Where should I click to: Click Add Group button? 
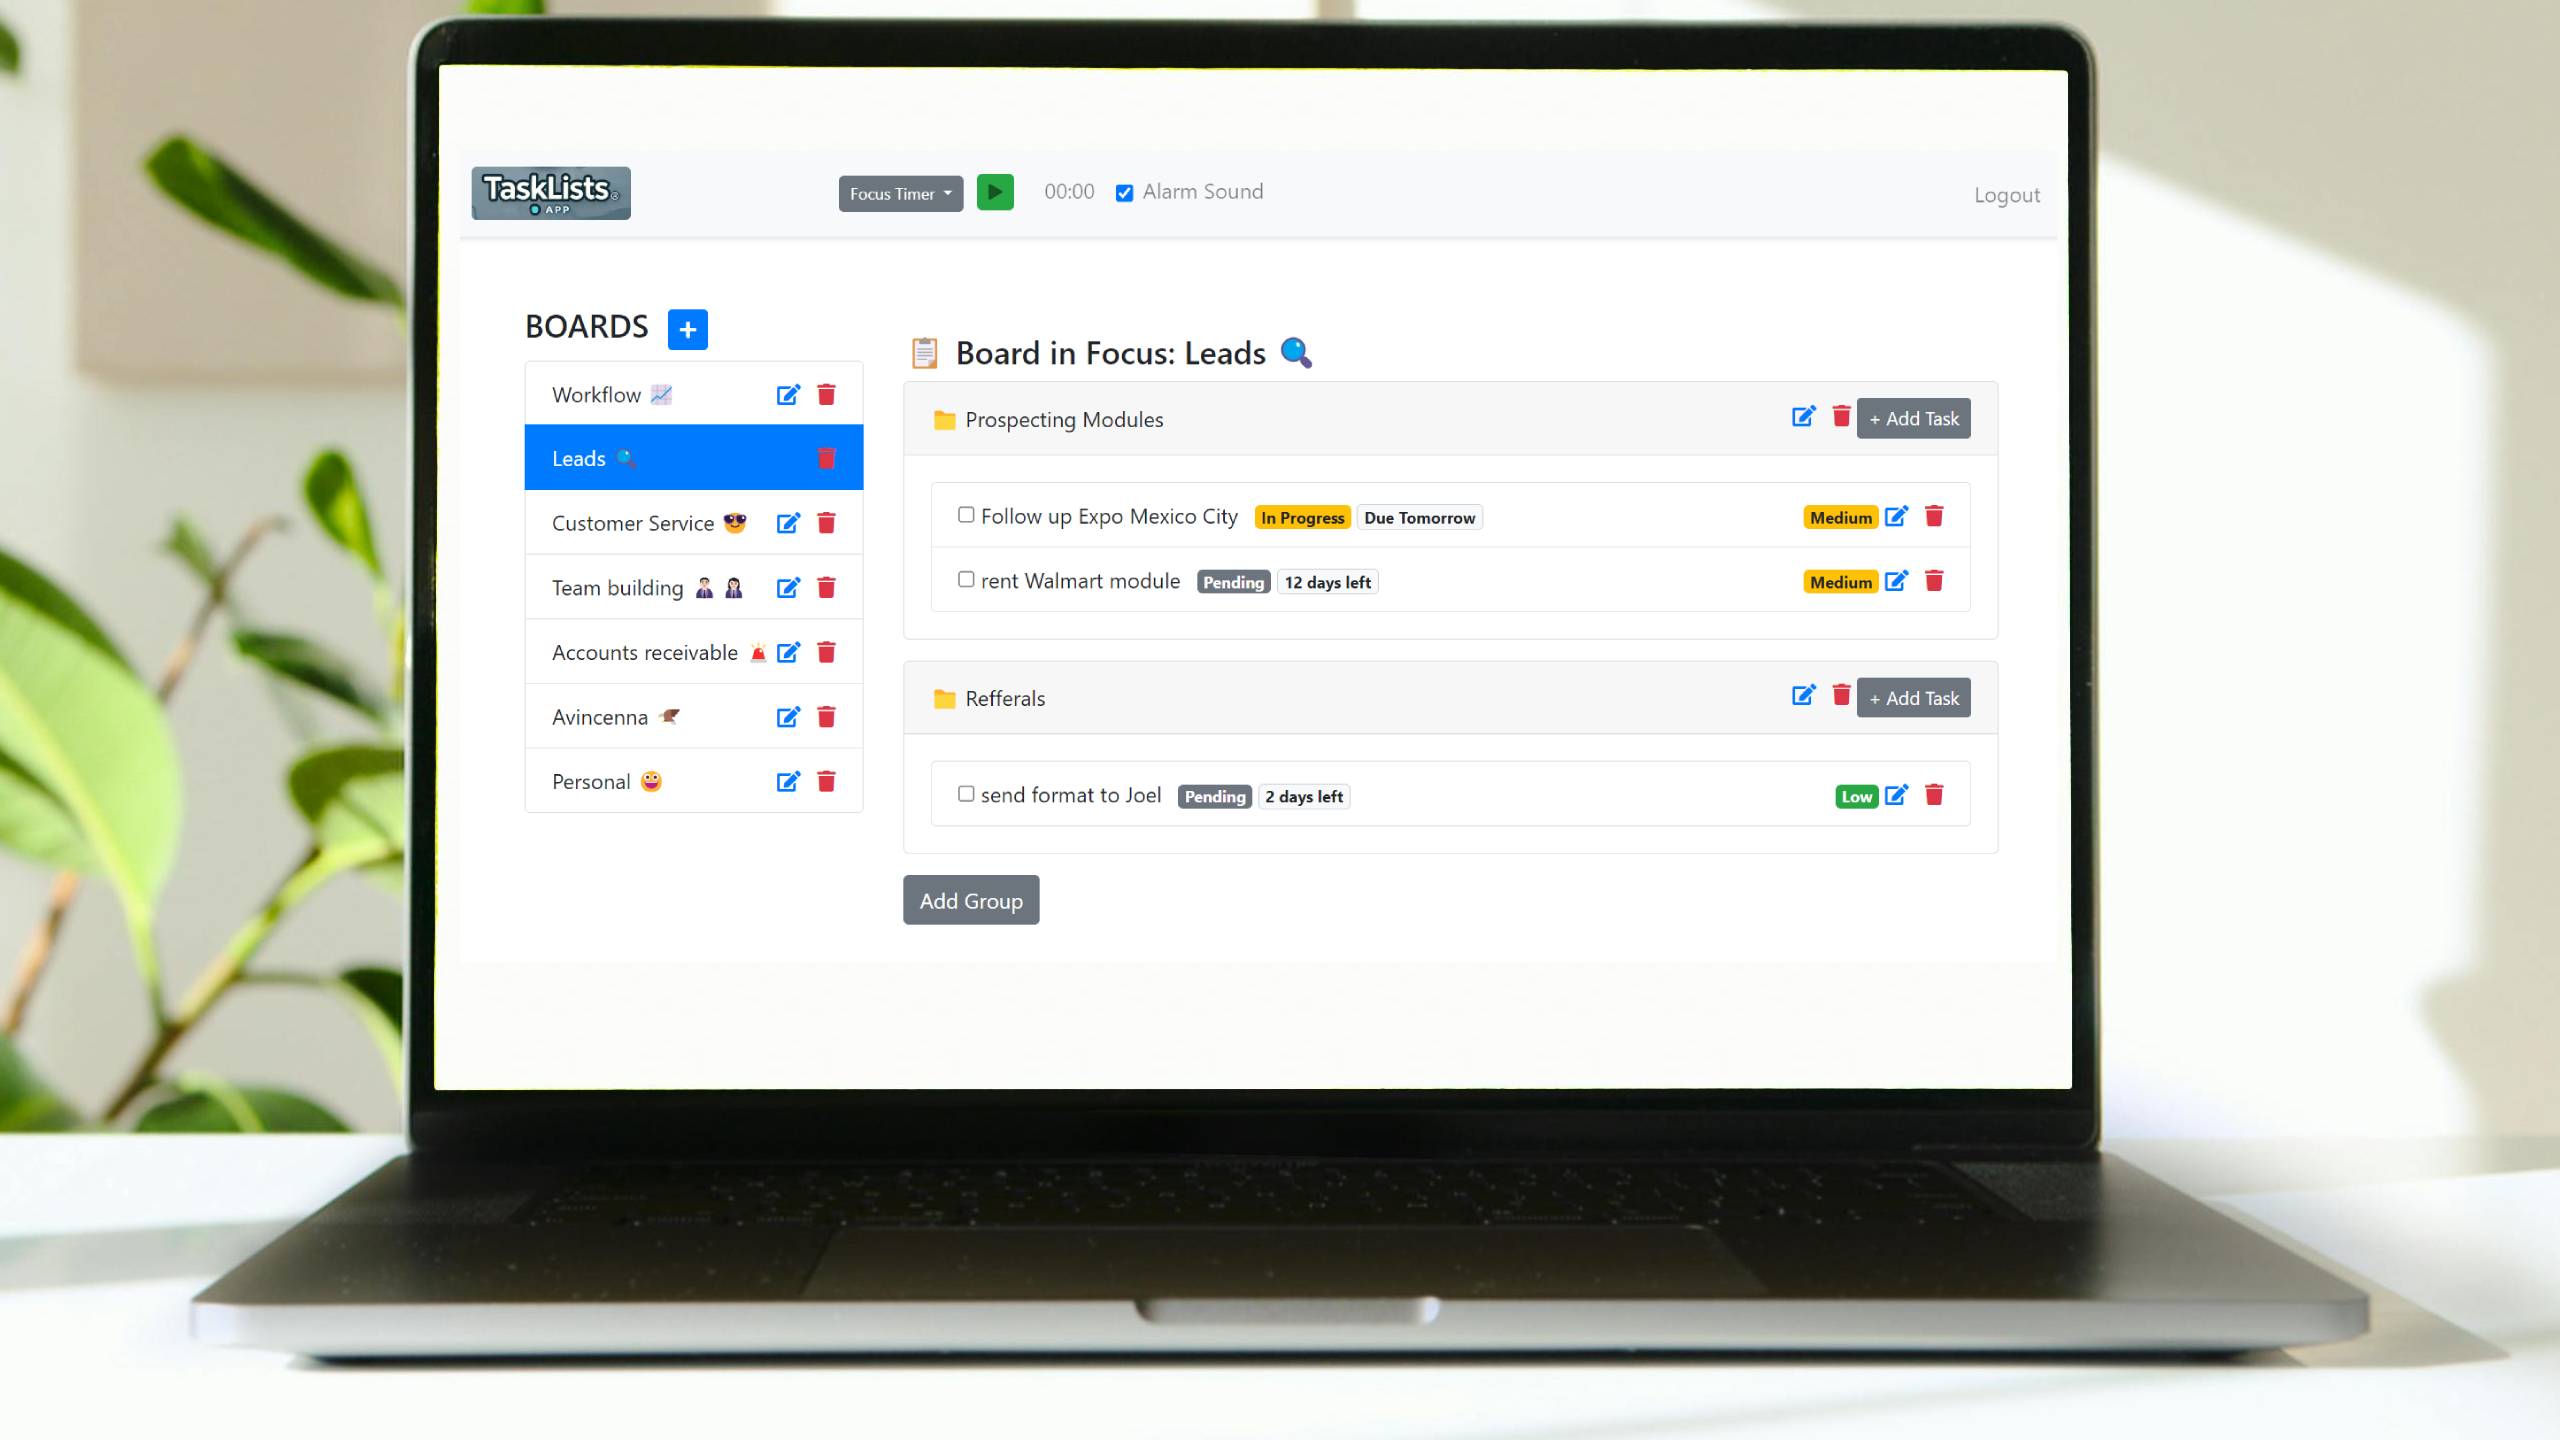(x=971, y=900)
